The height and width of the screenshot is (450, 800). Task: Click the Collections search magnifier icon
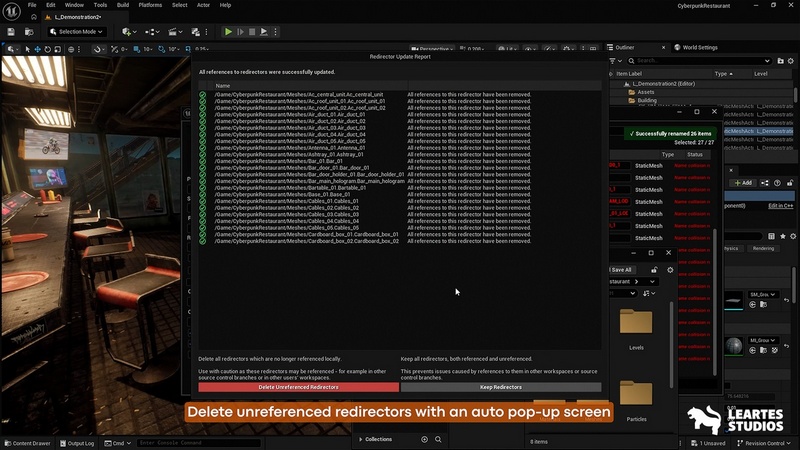click(438, 439)
